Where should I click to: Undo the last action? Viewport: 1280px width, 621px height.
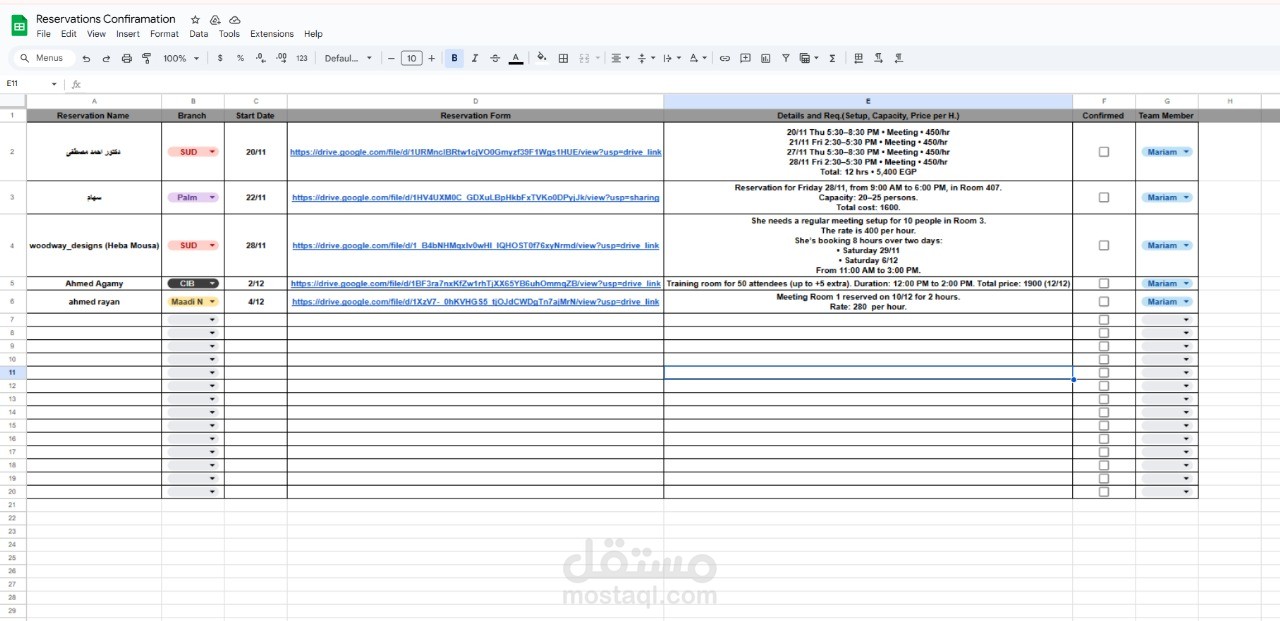87,58
